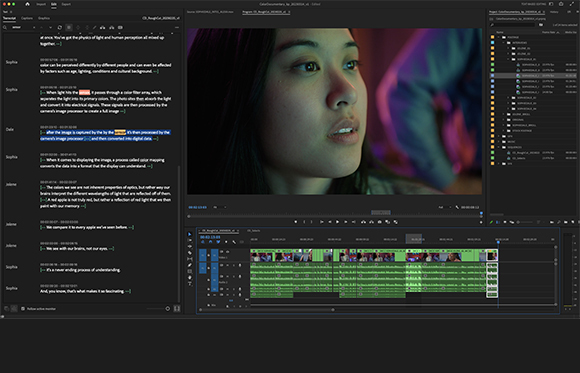Go to next search result arrow

[50, 27]
